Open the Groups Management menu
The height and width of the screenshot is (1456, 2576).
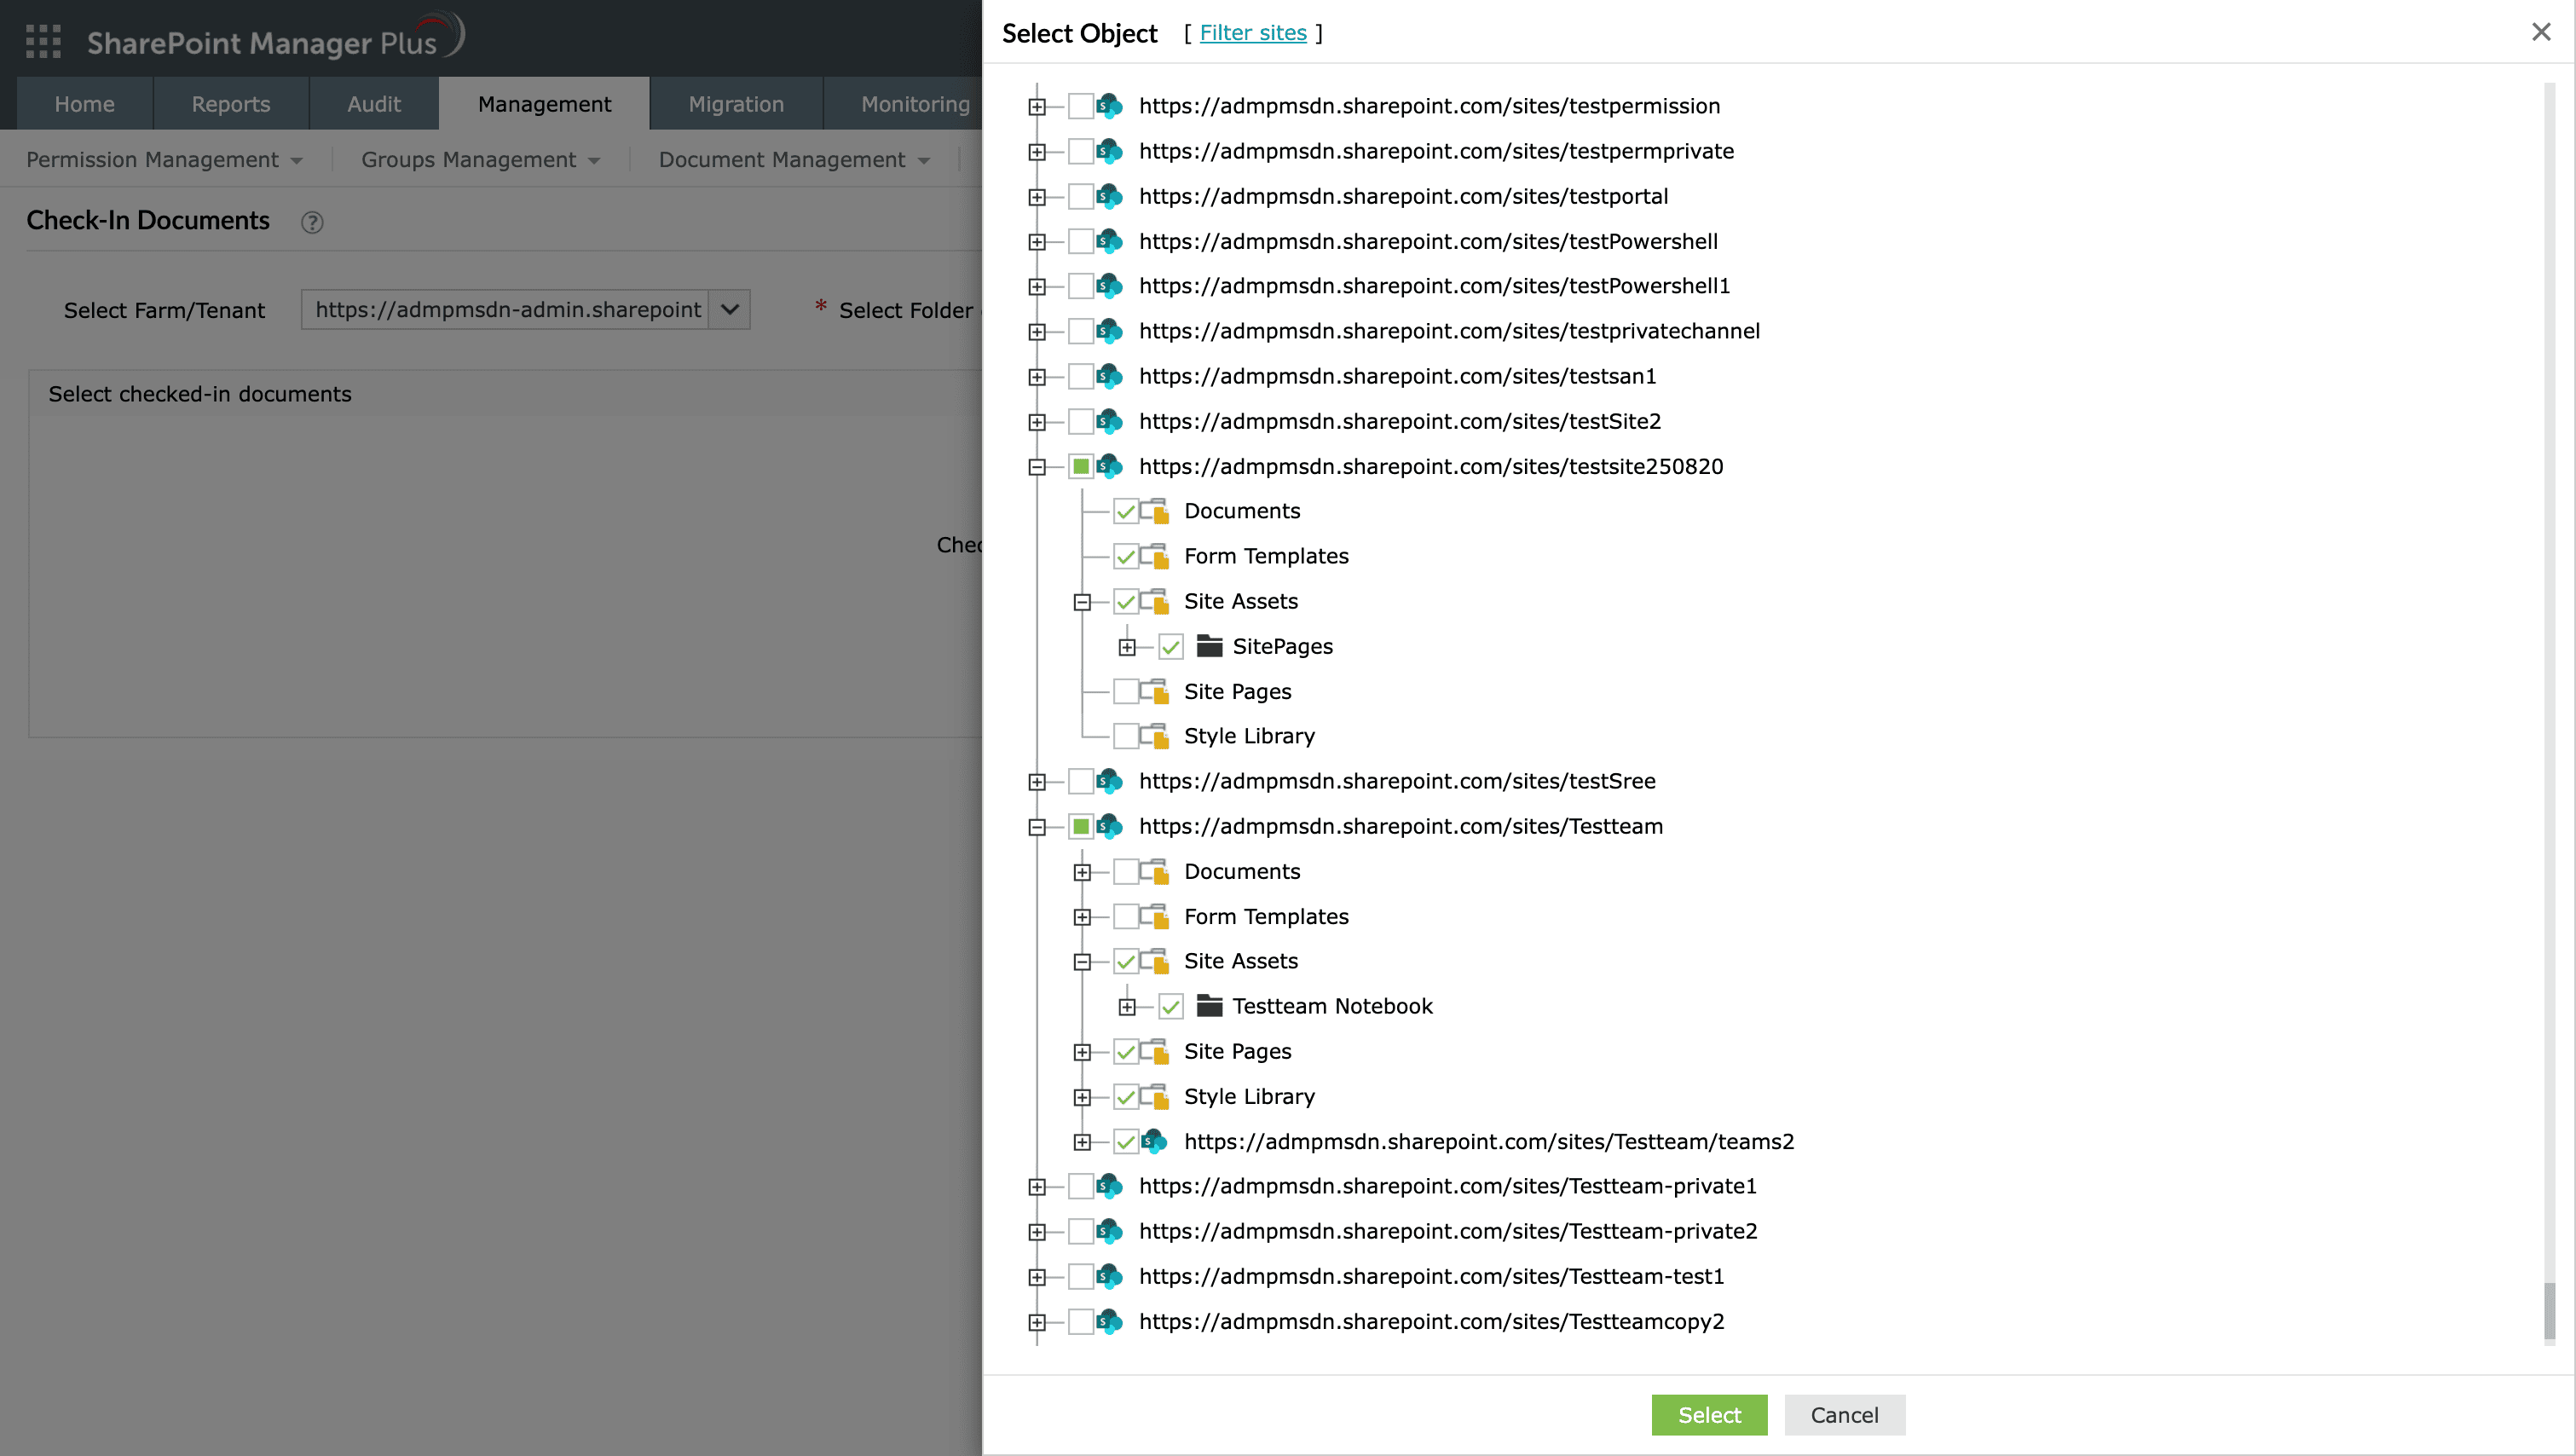pos(480,160)
